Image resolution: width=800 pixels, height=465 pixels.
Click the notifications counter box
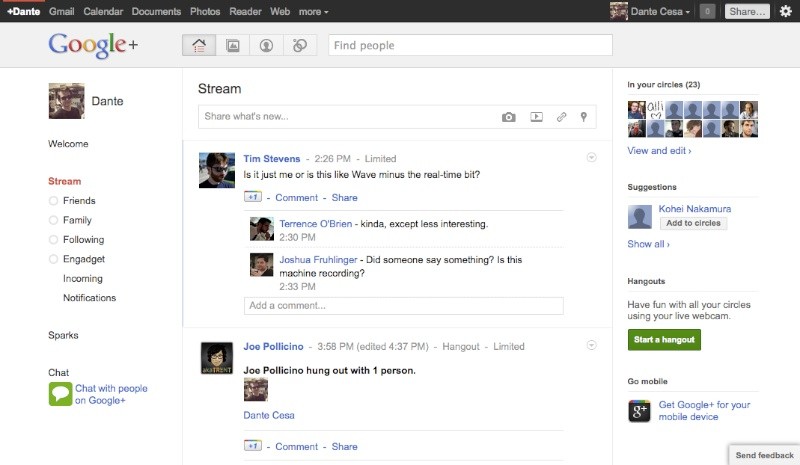pyautogui.click(x=707, y=11)
